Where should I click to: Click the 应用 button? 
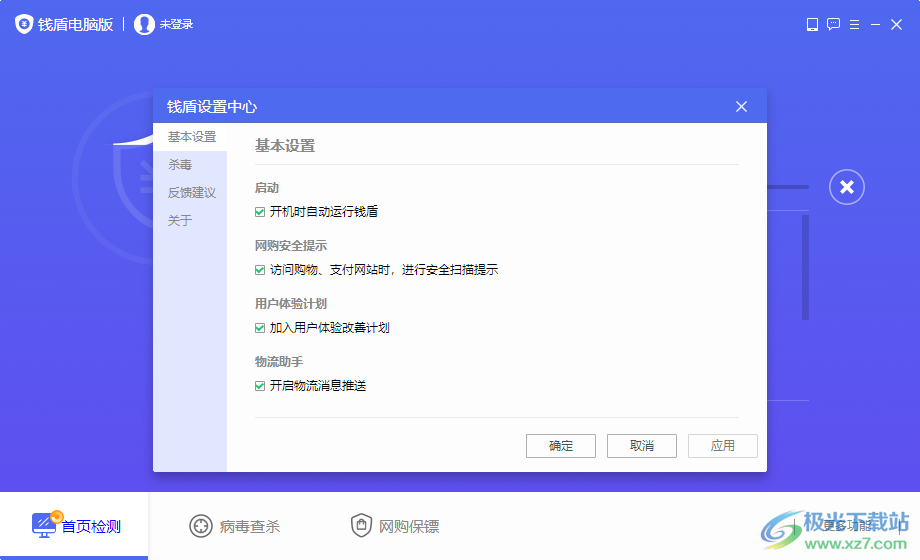point(723,446)
